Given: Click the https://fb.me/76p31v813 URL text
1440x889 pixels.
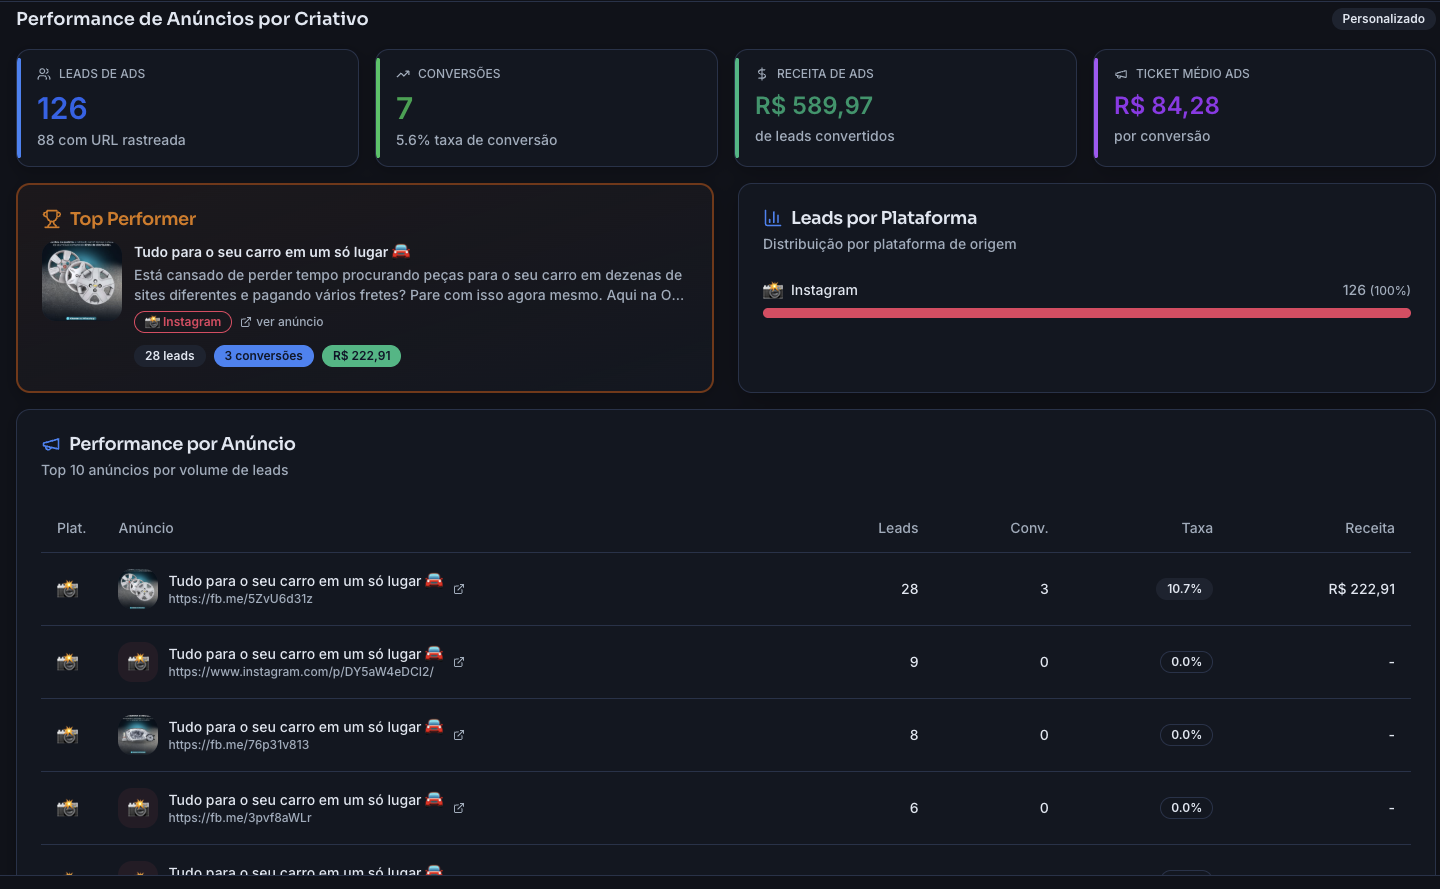Looking at the screenshot, I should tap(238, 745).
